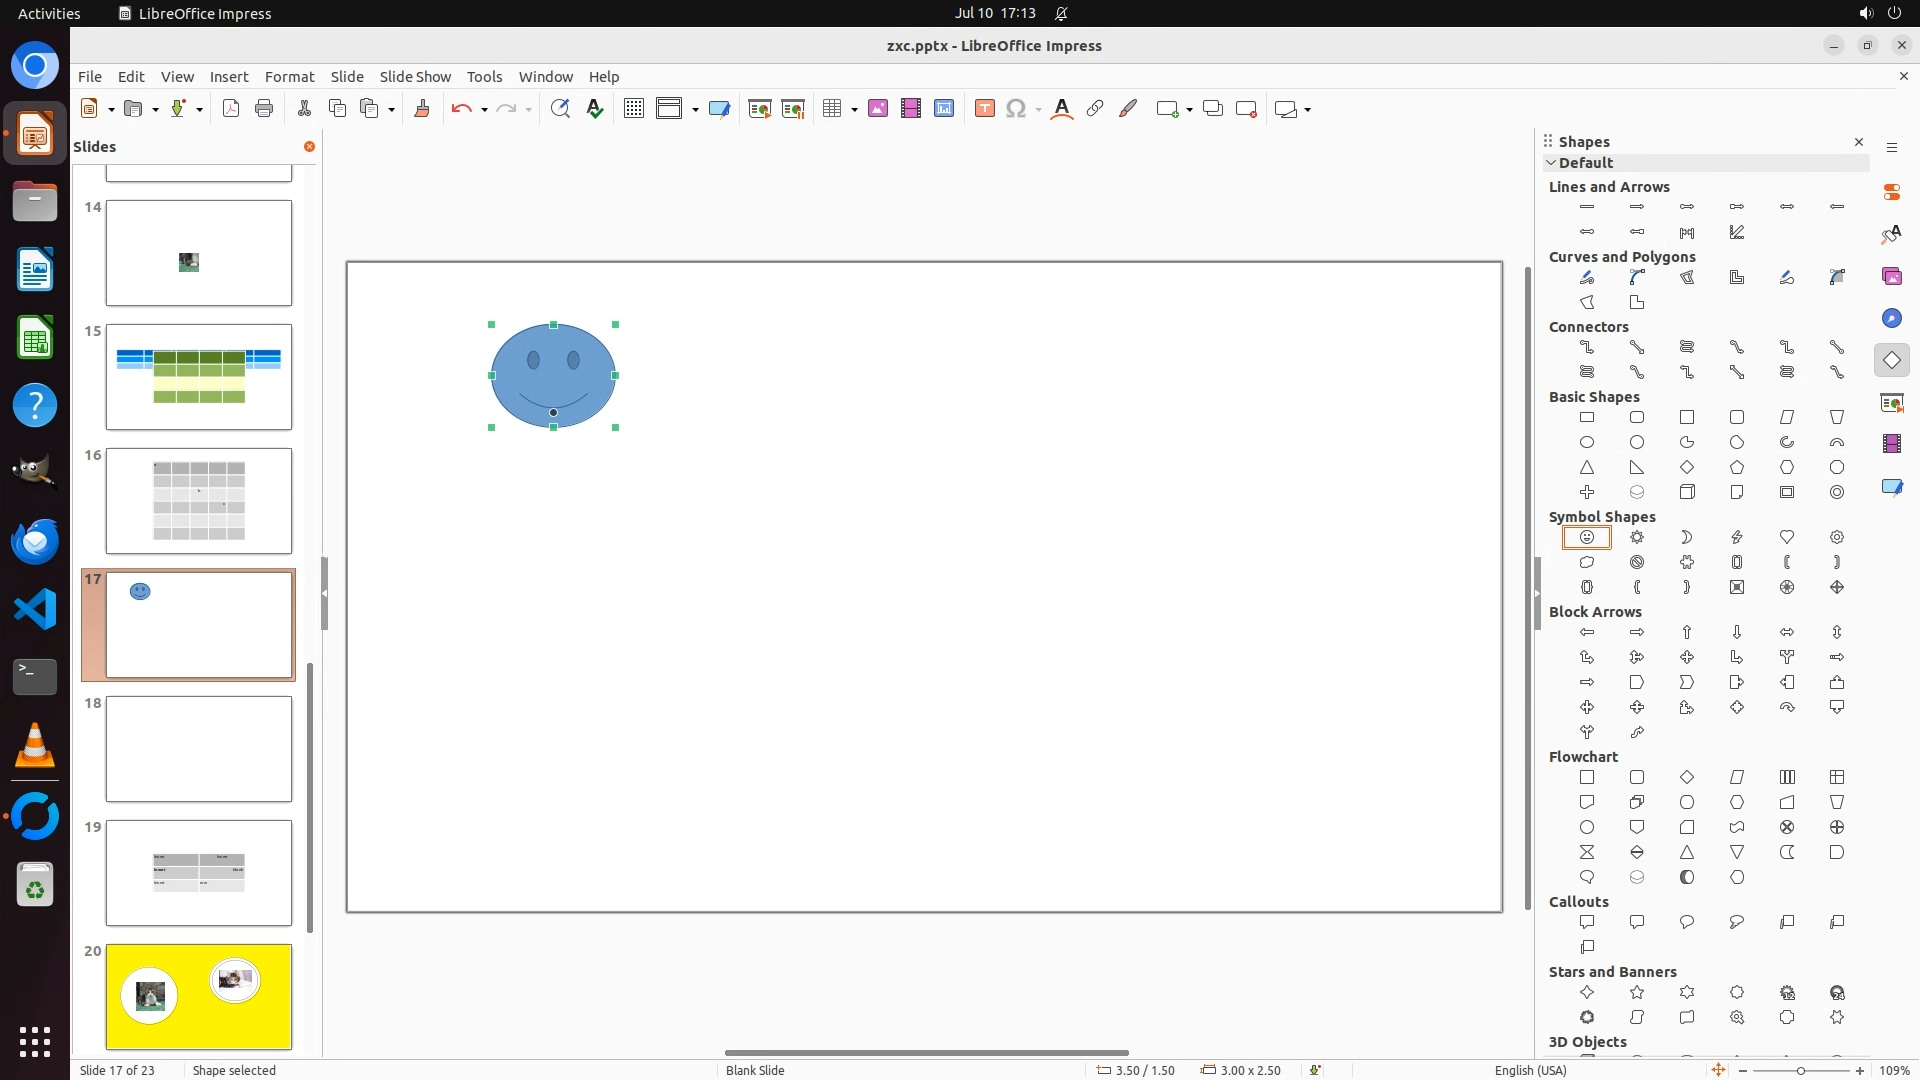Screen dimensions: 1920x1080
Task: Open the Undo history dropdown arrow
Action: (x=484, y=110)
